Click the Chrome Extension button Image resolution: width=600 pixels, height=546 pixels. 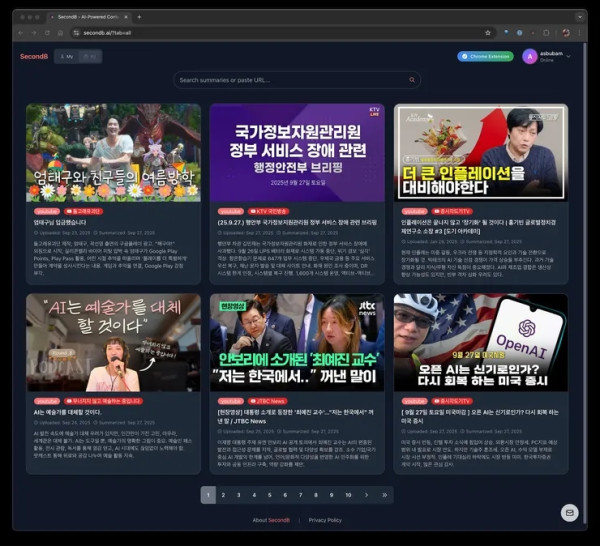pyautogui.click(x=485, y=56)
